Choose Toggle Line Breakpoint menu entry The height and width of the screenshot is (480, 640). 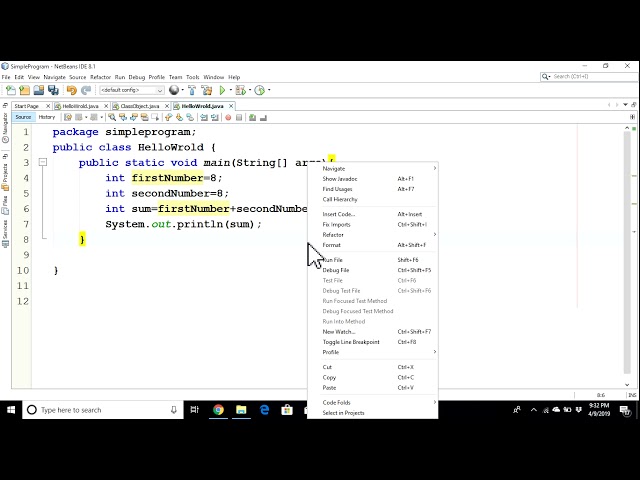[x=373, y=342]
